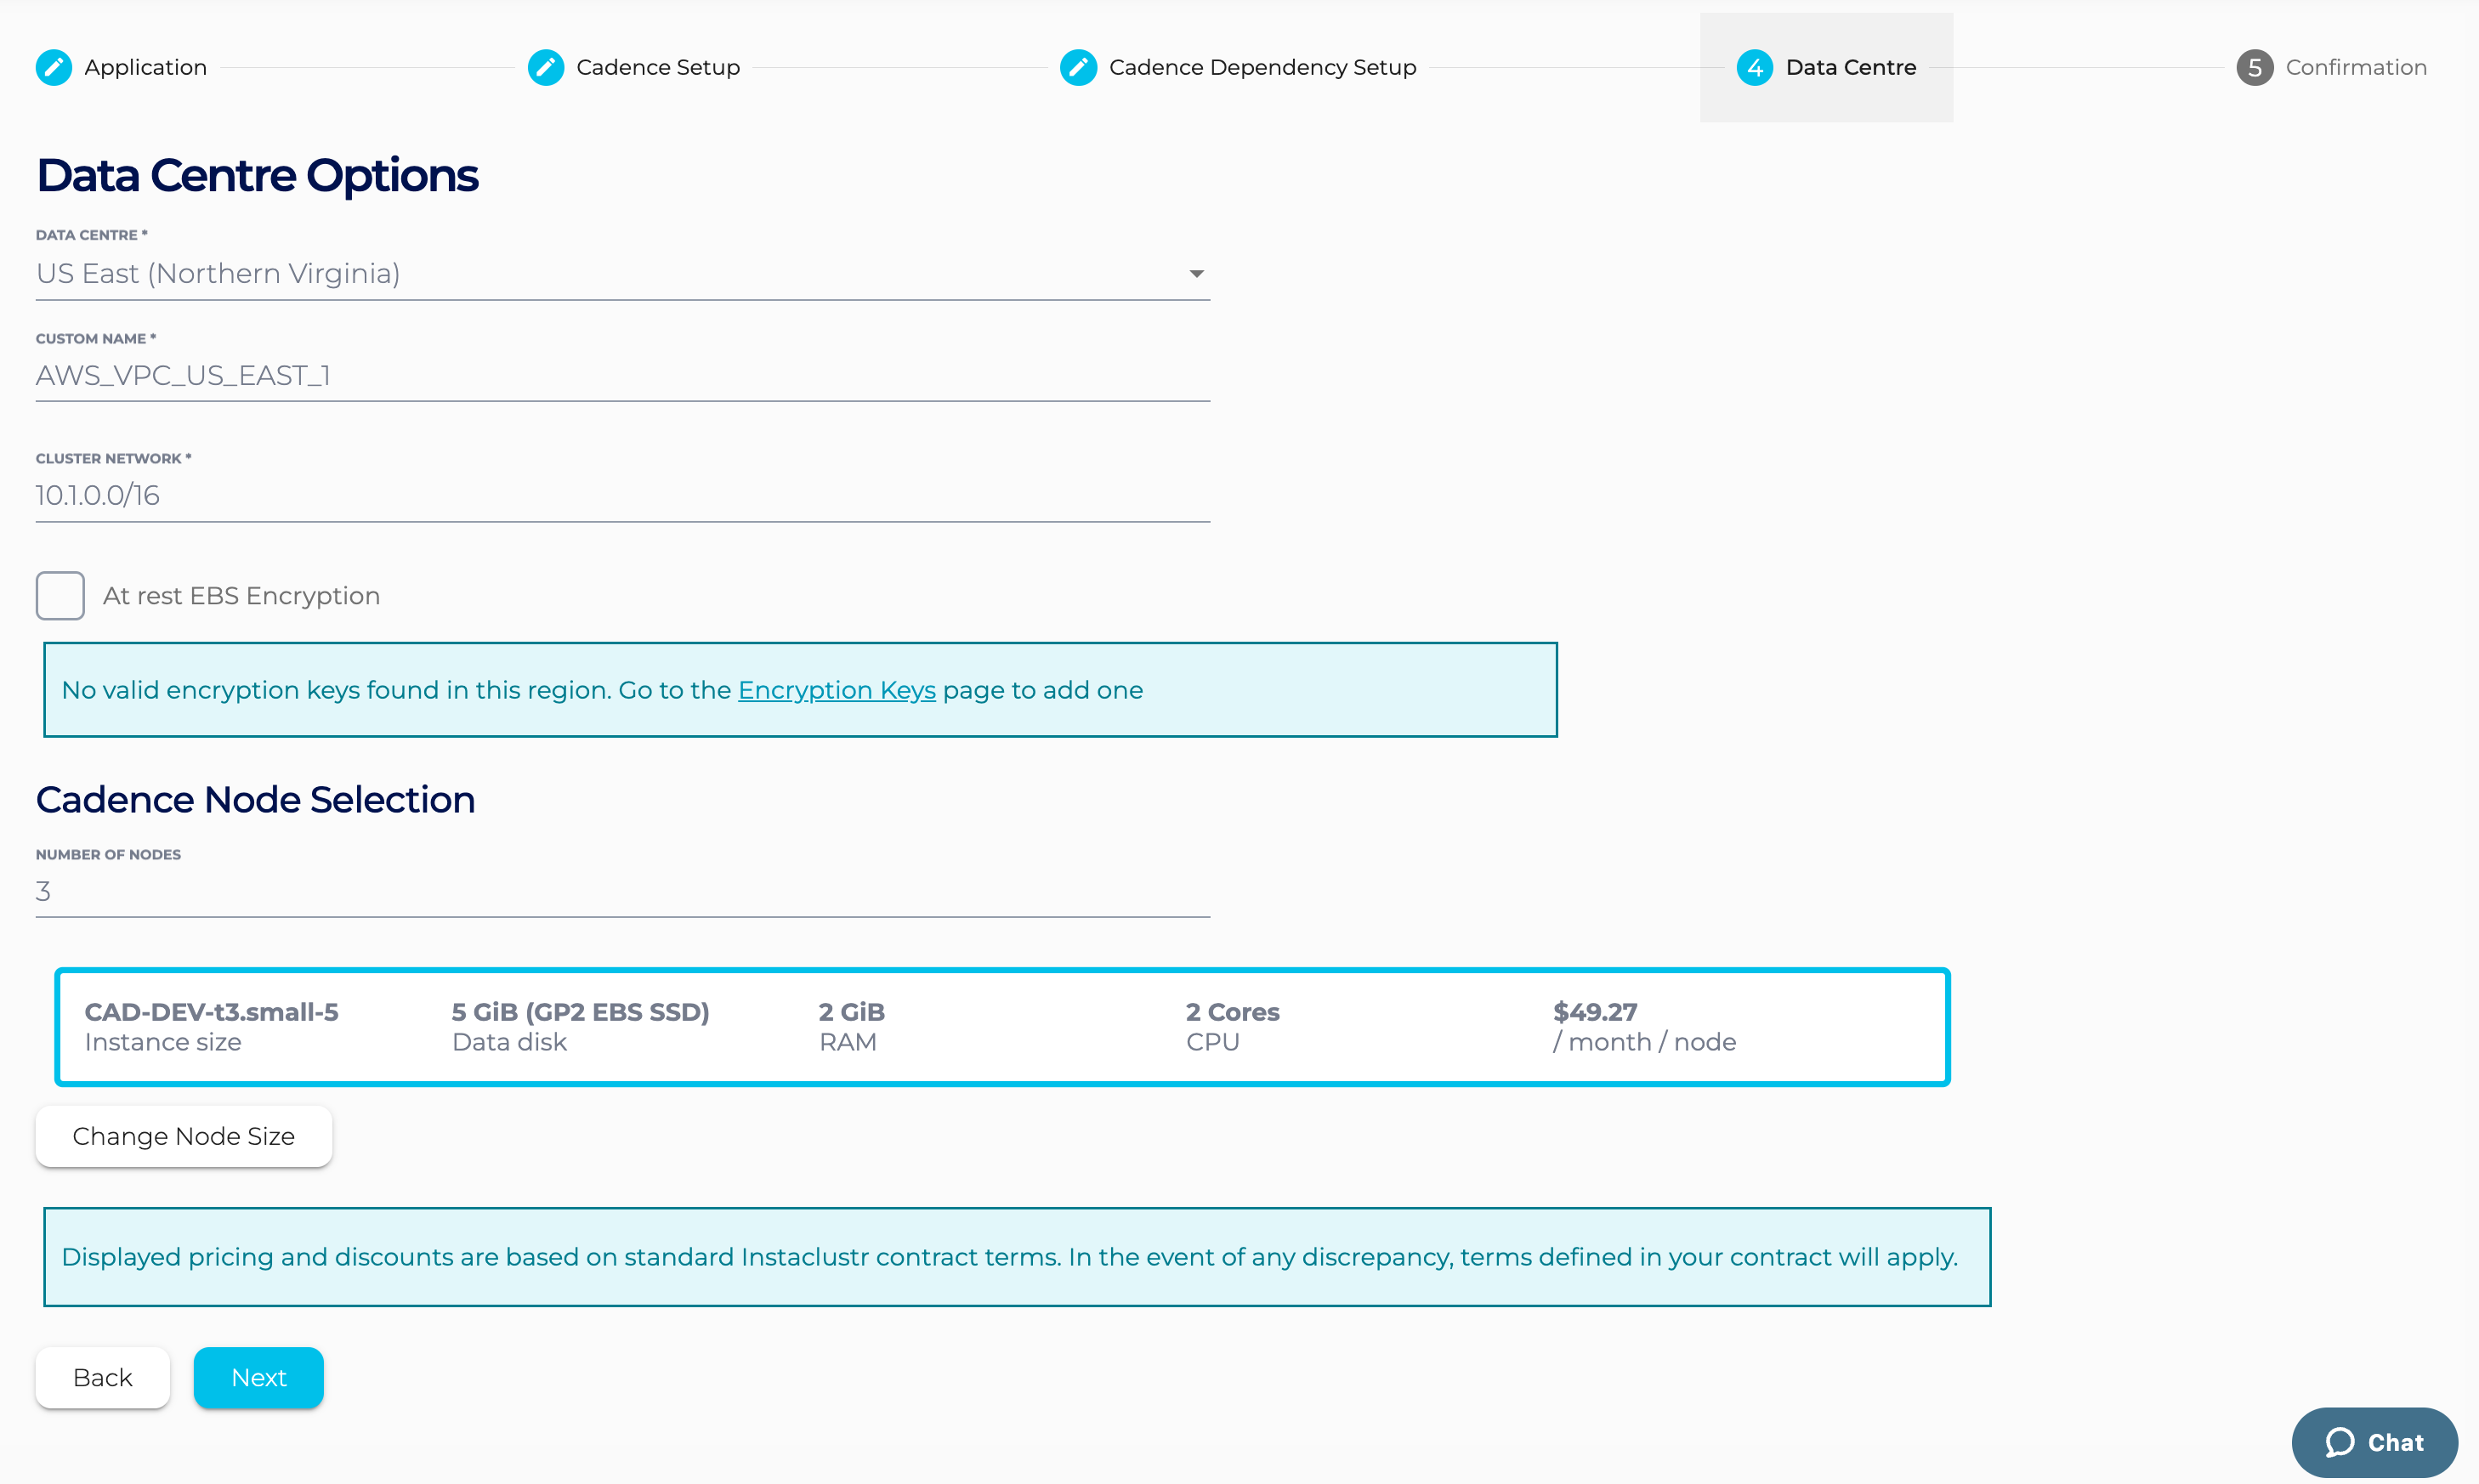
Task: Follow the Encryption Keys link
Action: (836, 690)
